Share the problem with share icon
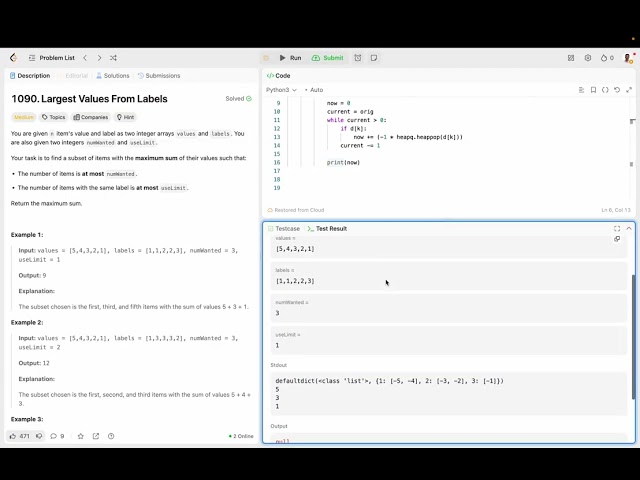Viewport: 640px width, 480px height. coord(96,436)
